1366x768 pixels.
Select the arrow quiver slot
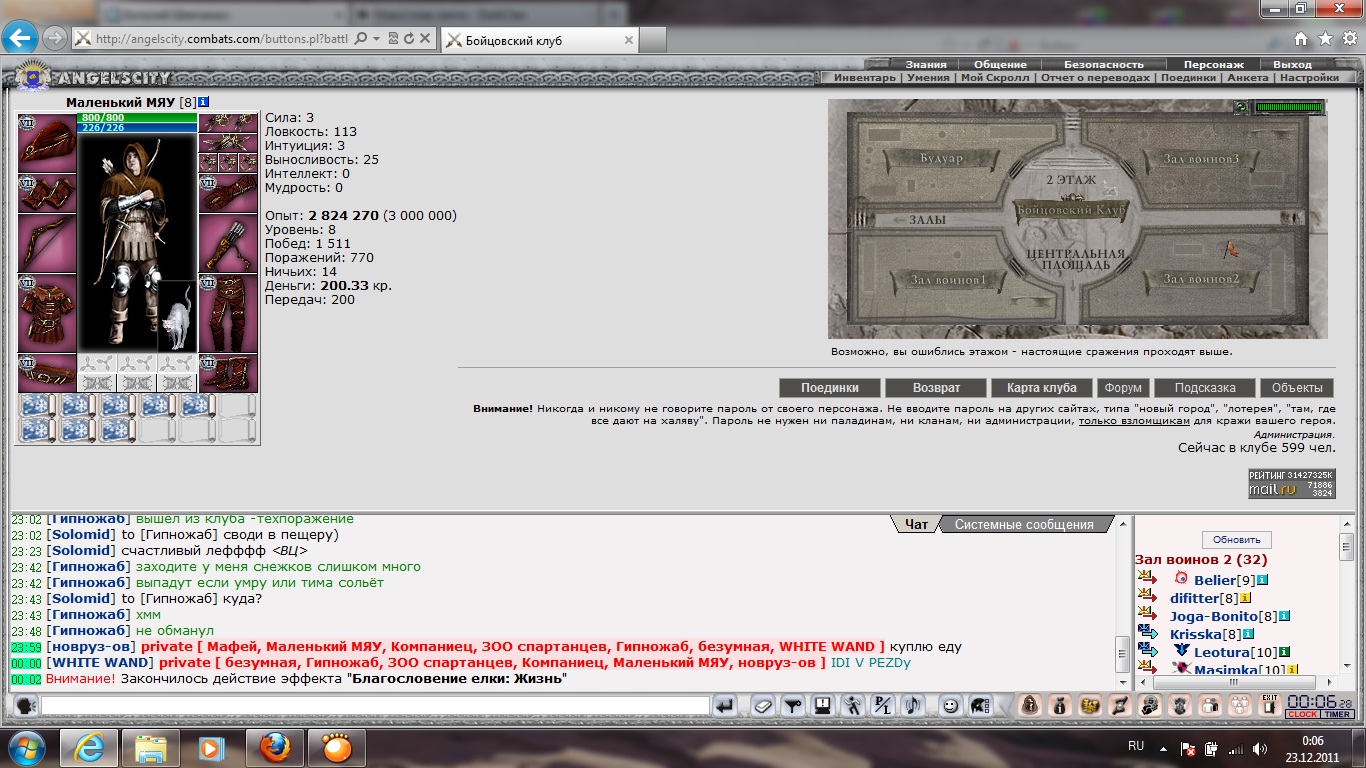pos(228,243)
